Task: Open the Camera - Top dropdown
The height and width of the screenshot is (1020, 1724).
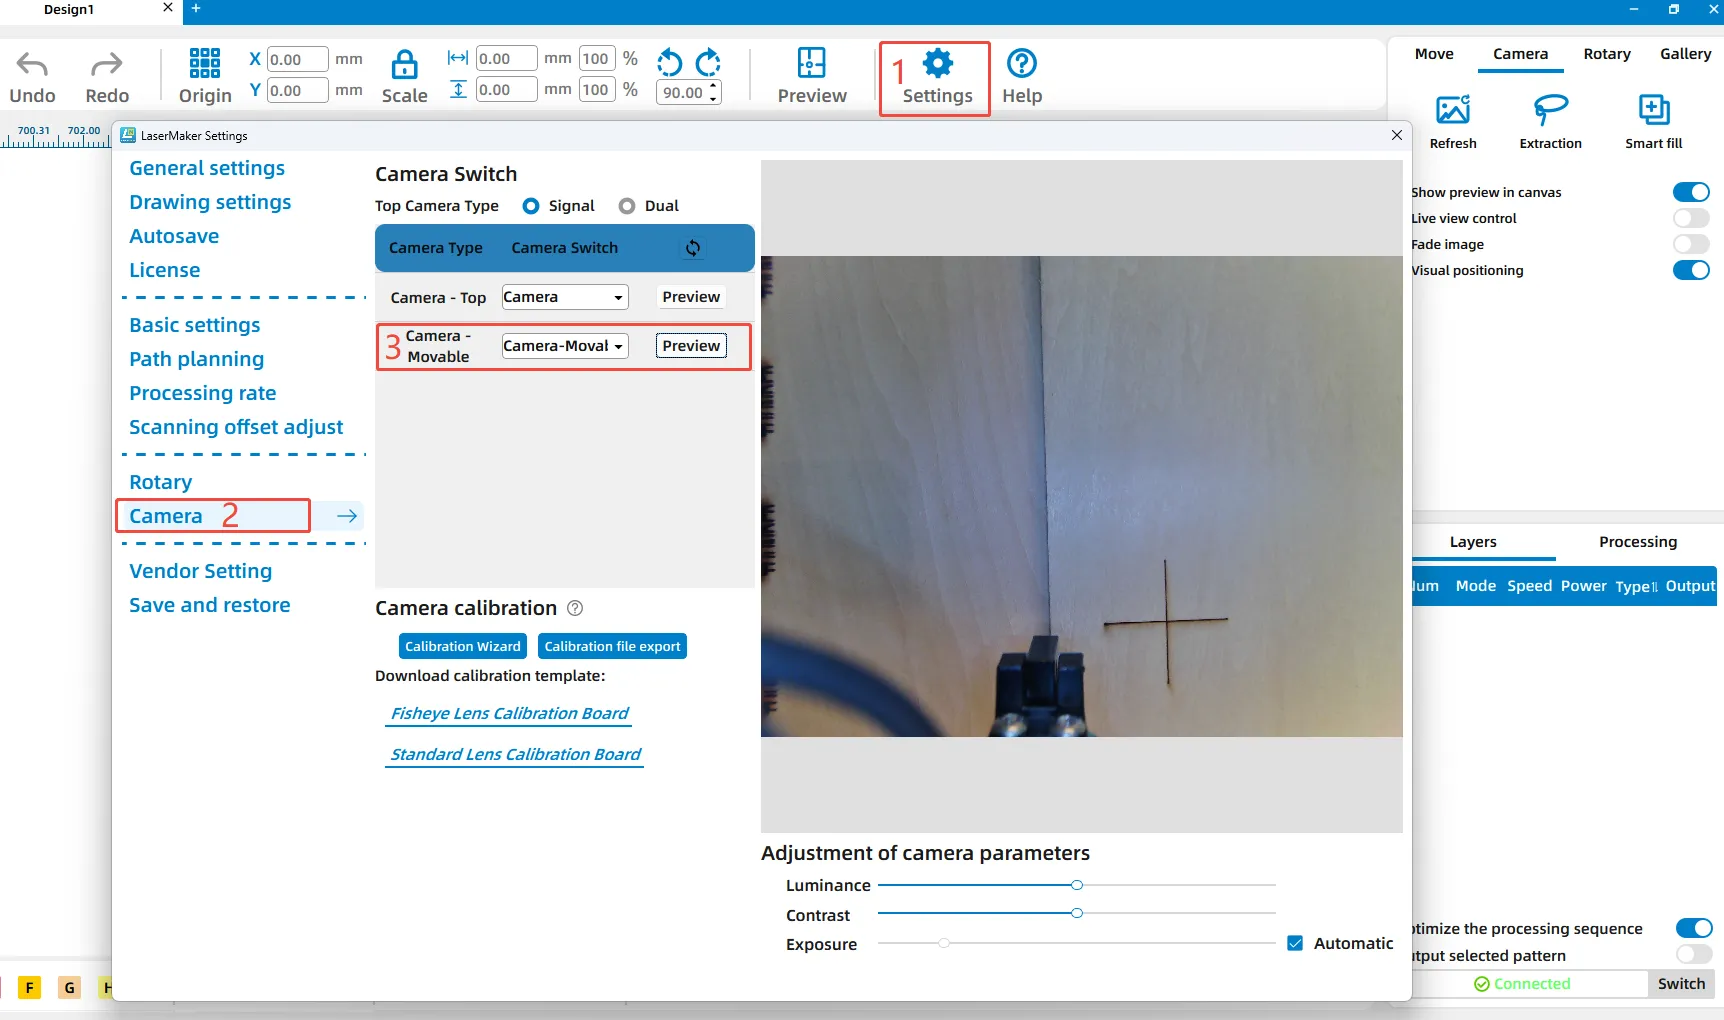Action: tap(564, 297)
